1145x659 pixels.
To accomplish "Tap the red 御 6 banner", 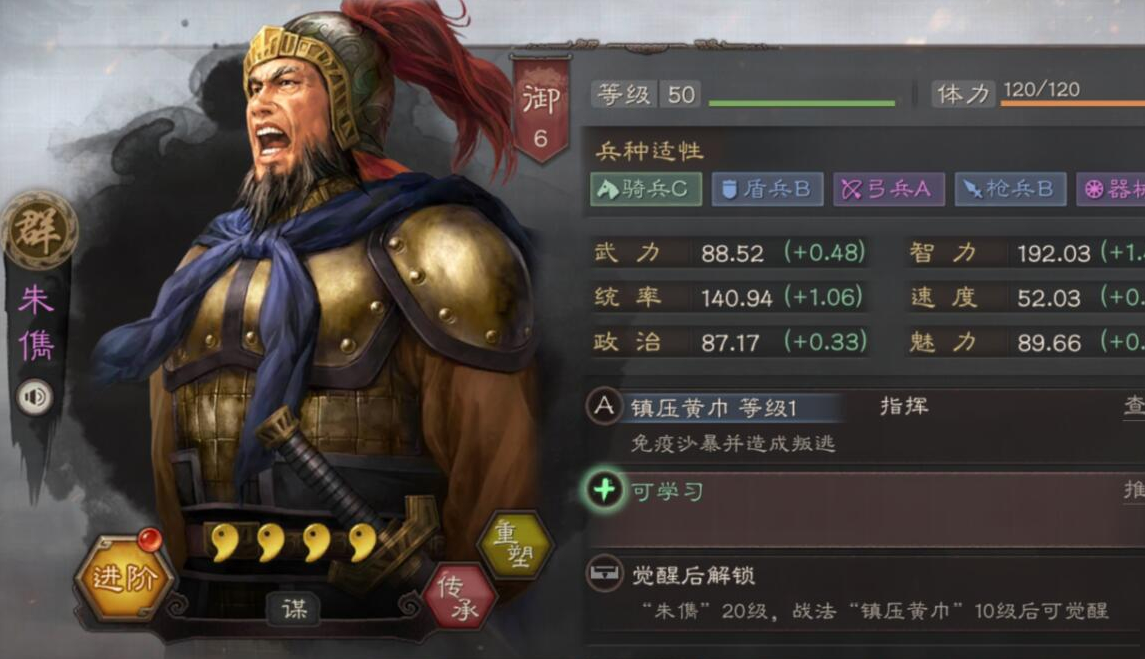I will pyautogui.click(x=541, y=110).
